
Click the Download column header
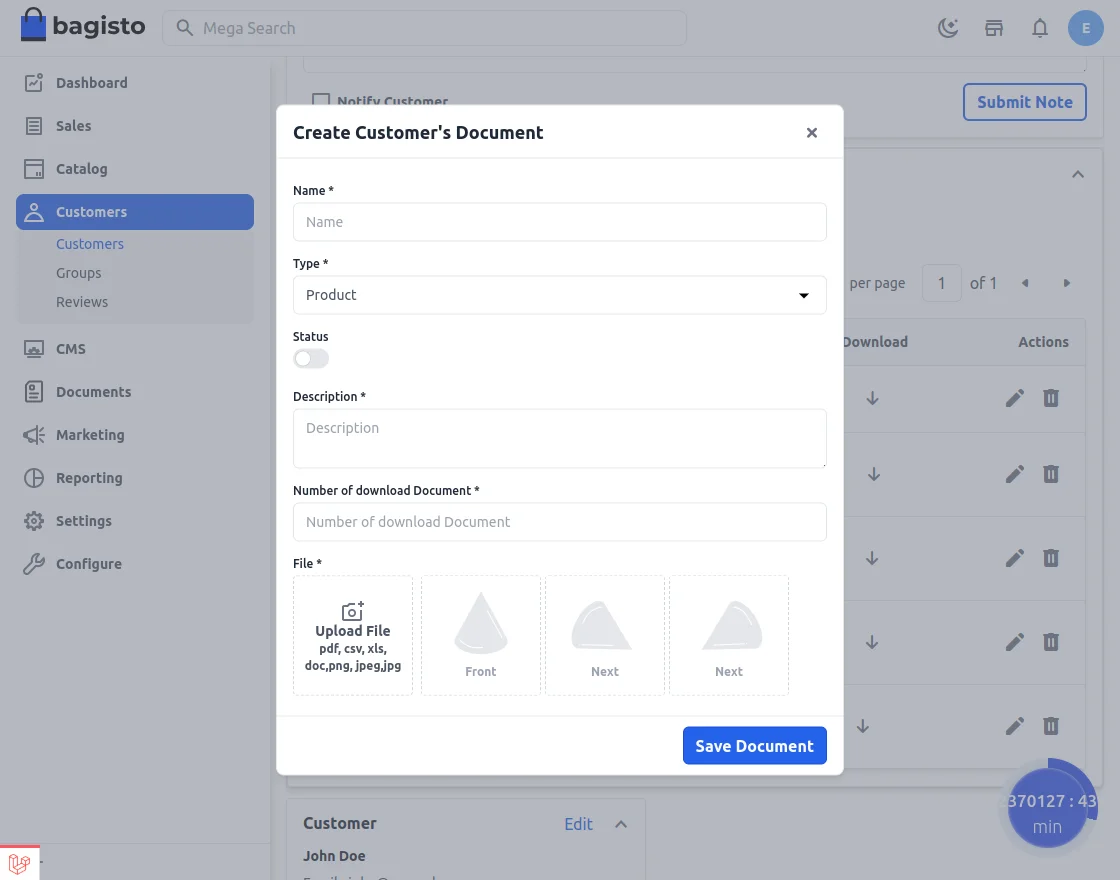pyautogui.click(x=875, y=342)
